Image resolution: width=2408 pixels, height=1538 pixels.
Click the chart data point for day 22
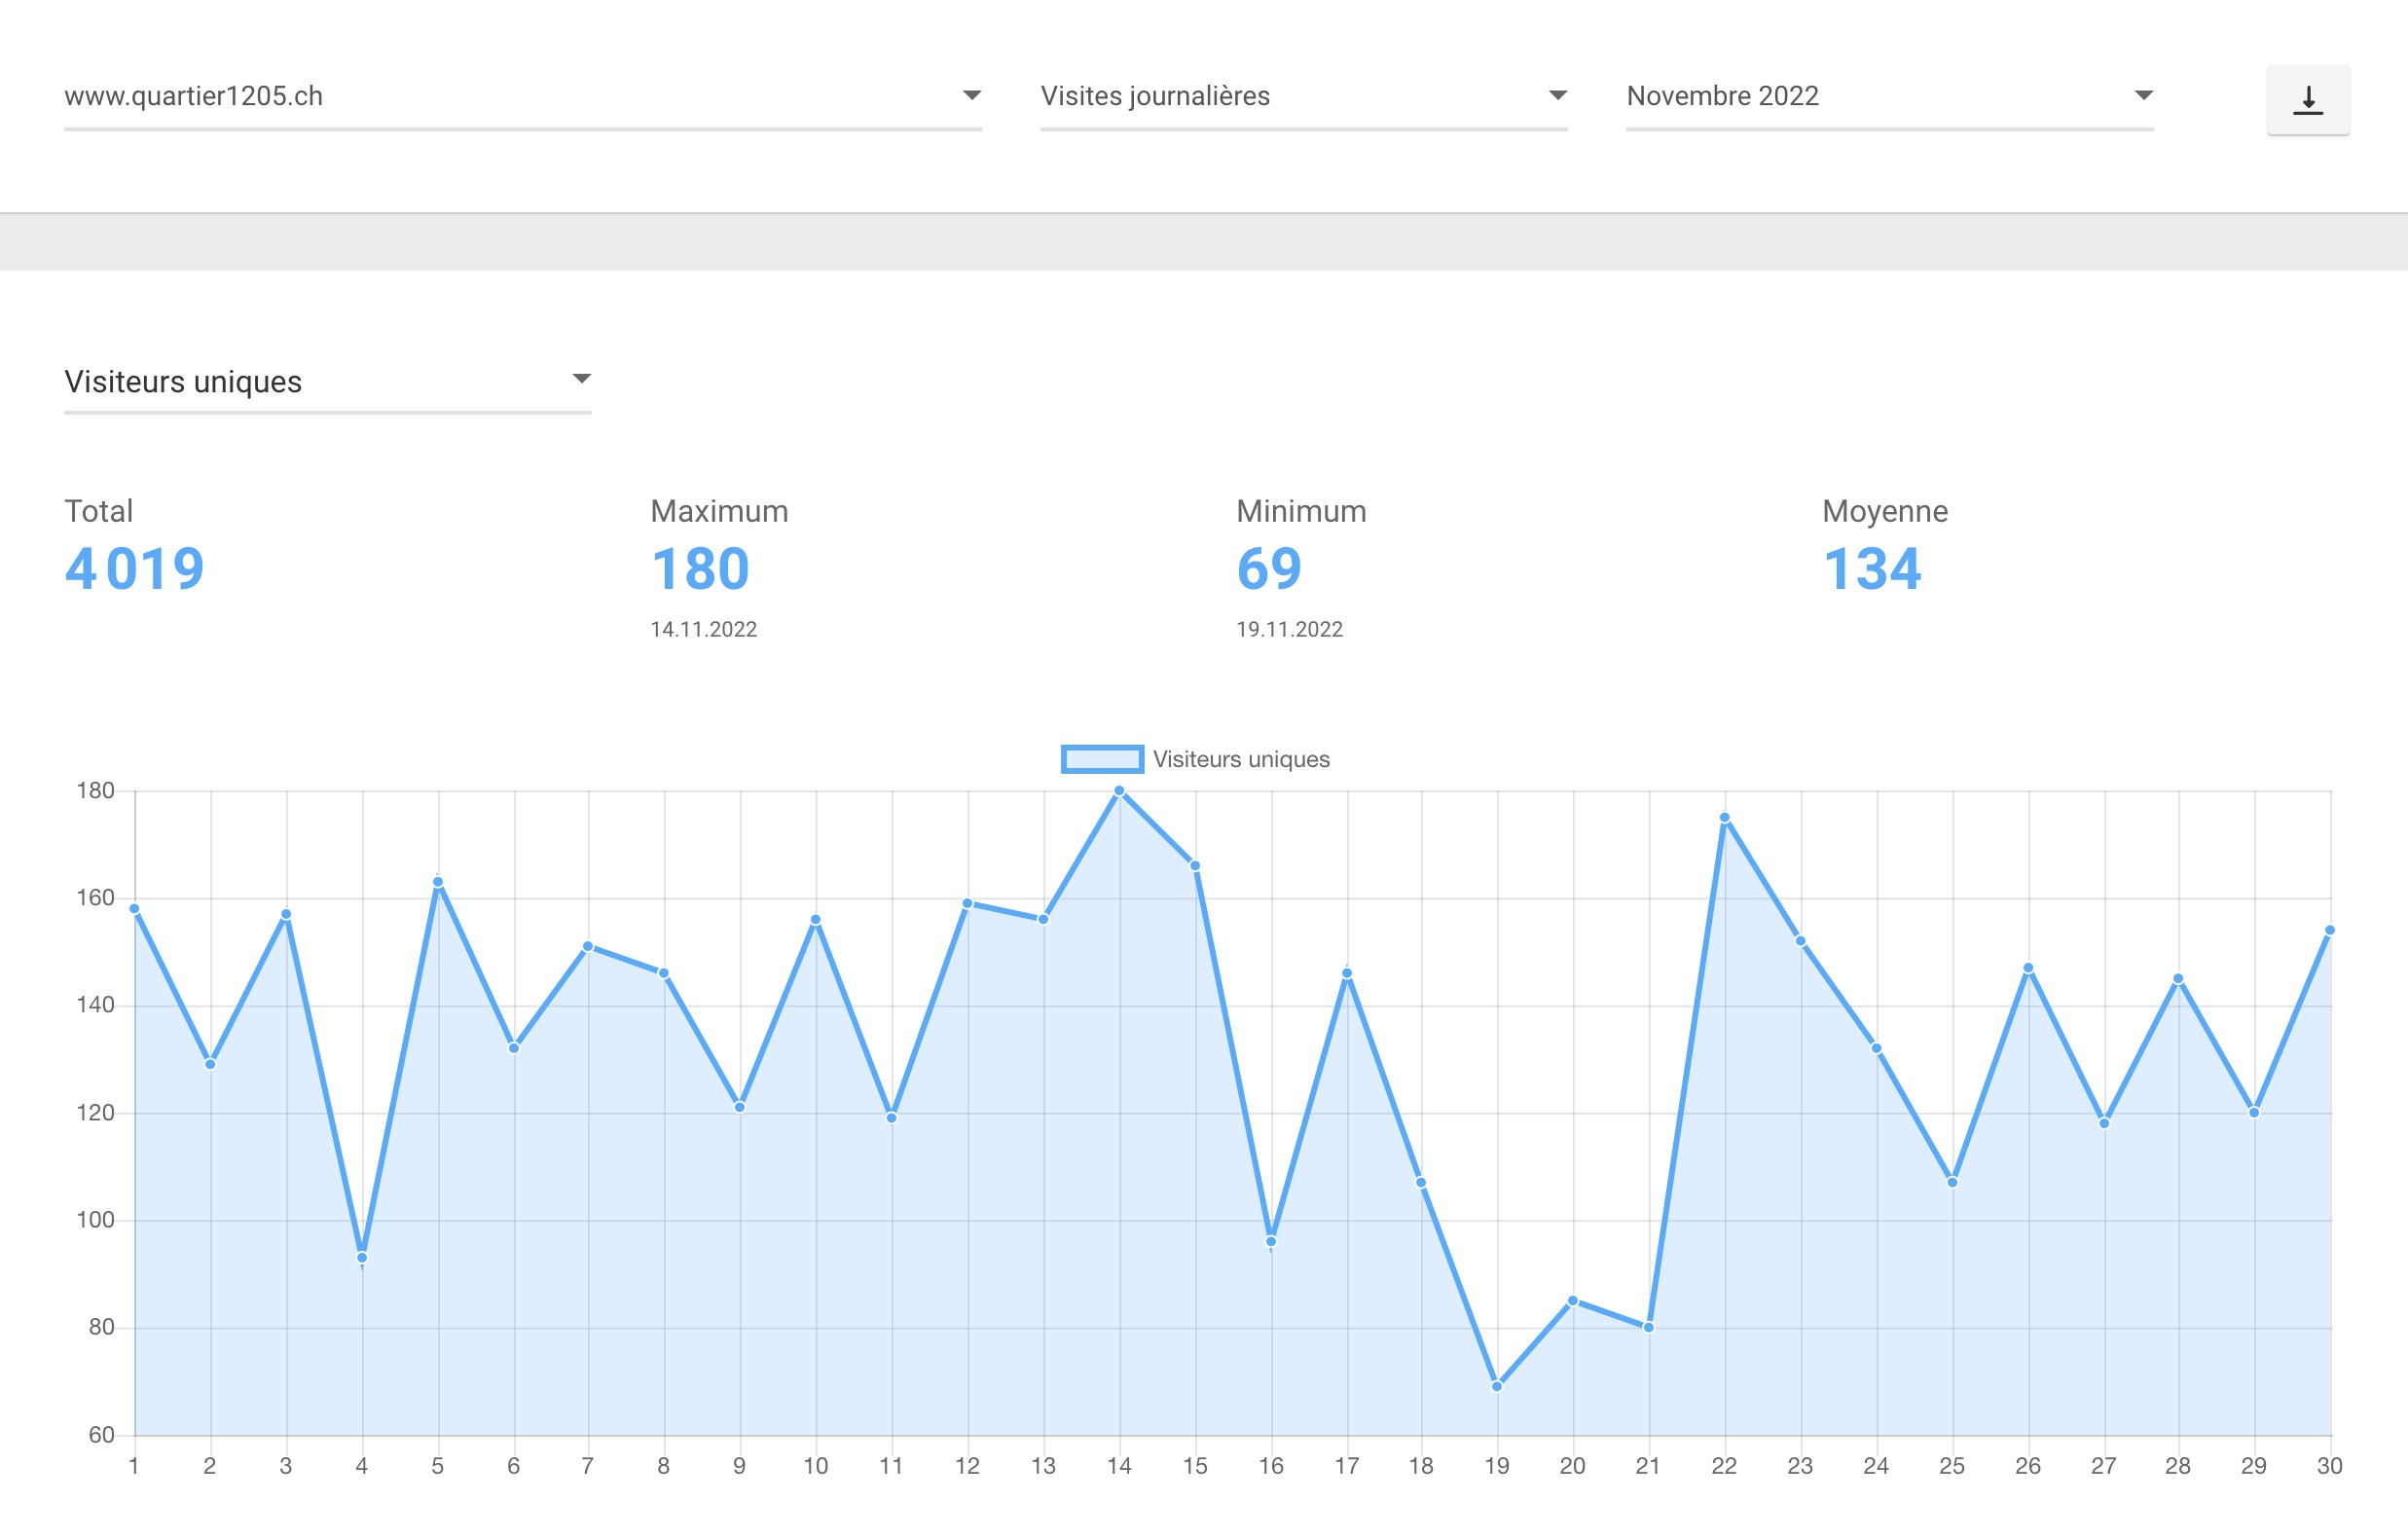coord(1725,818)
